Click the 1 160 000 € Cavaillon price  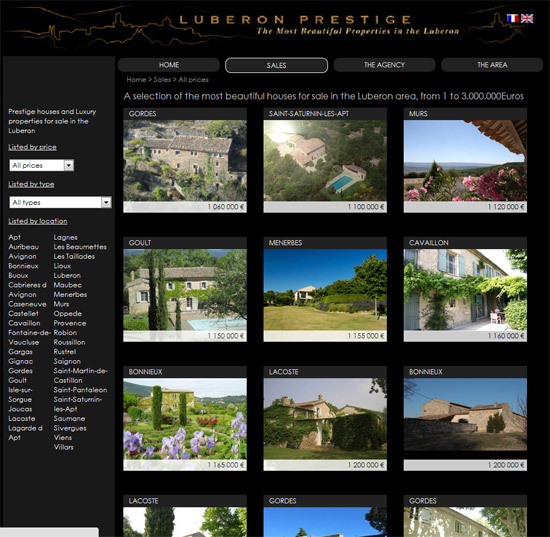pyautogui.click(x=506, y=336)
